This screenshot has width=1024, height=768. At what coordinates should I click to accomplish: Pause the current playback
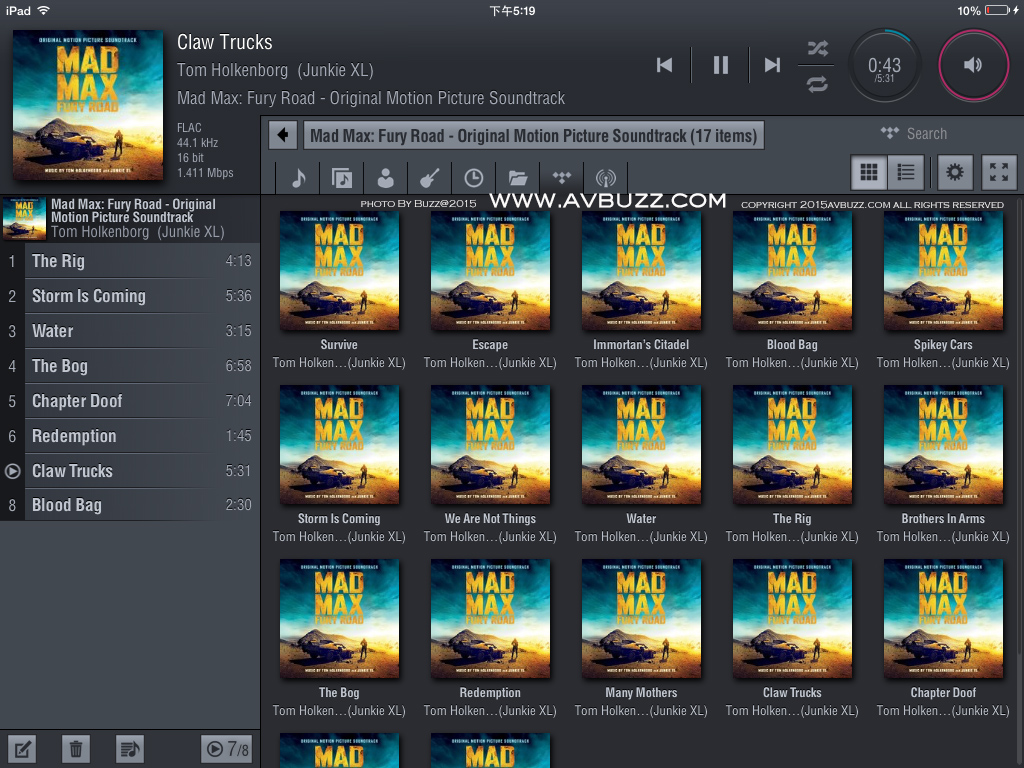pos(720,65)
